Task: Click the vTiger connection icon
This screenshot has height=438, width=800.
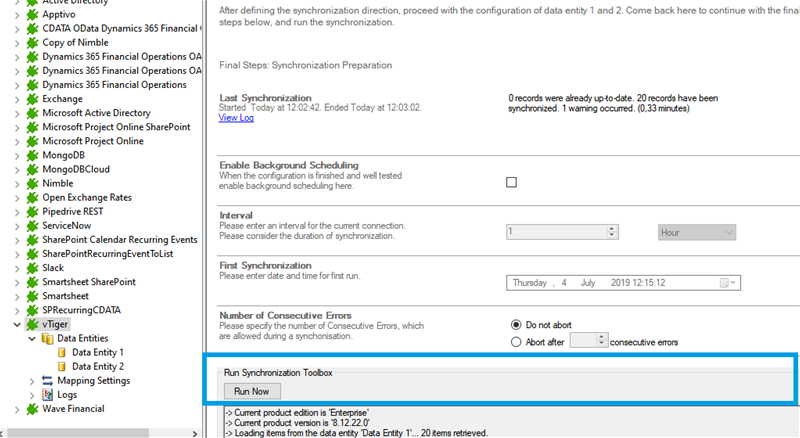Action: click(x=32, y=324)
